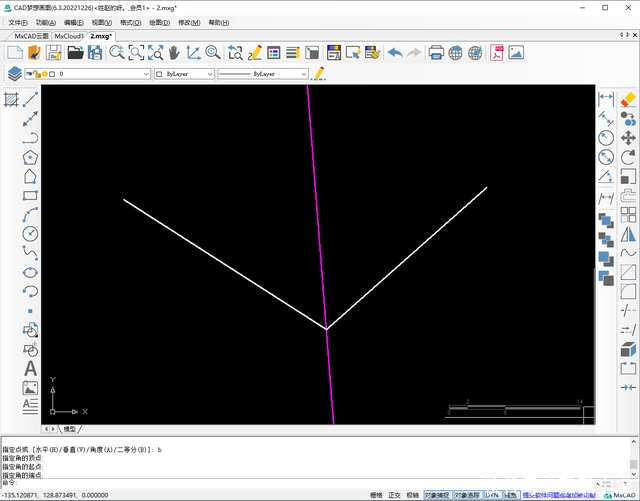Toggle lineweight (线宽) in status bar
This screenshot has height=501, width=640.
tap(511, 495)
